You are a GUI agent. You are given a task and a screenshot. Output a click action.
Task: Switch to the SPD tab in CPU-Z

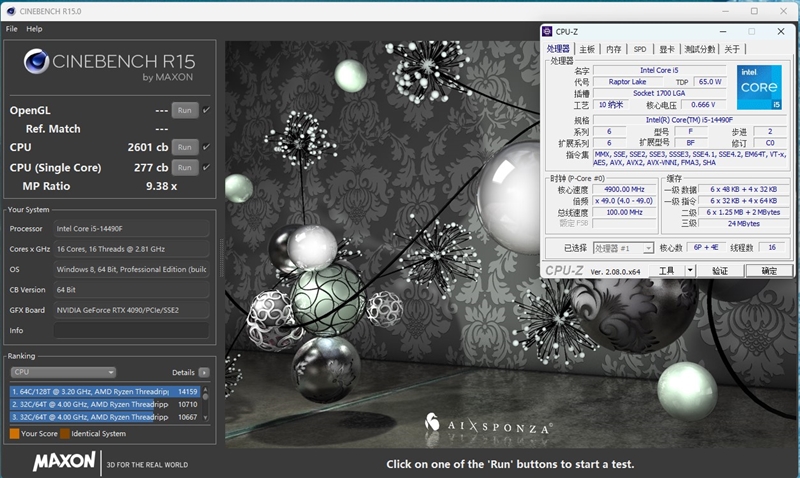(640, 49)
